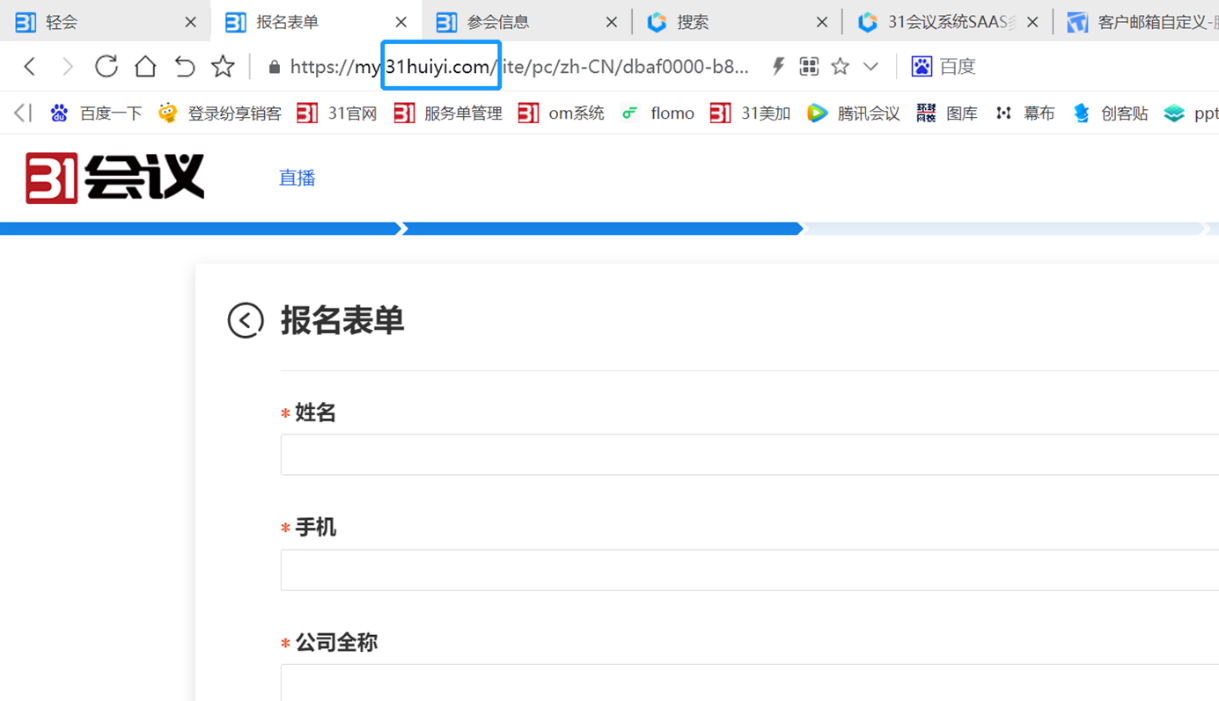
Task: Open the browser home page icon
Action: 146,66
